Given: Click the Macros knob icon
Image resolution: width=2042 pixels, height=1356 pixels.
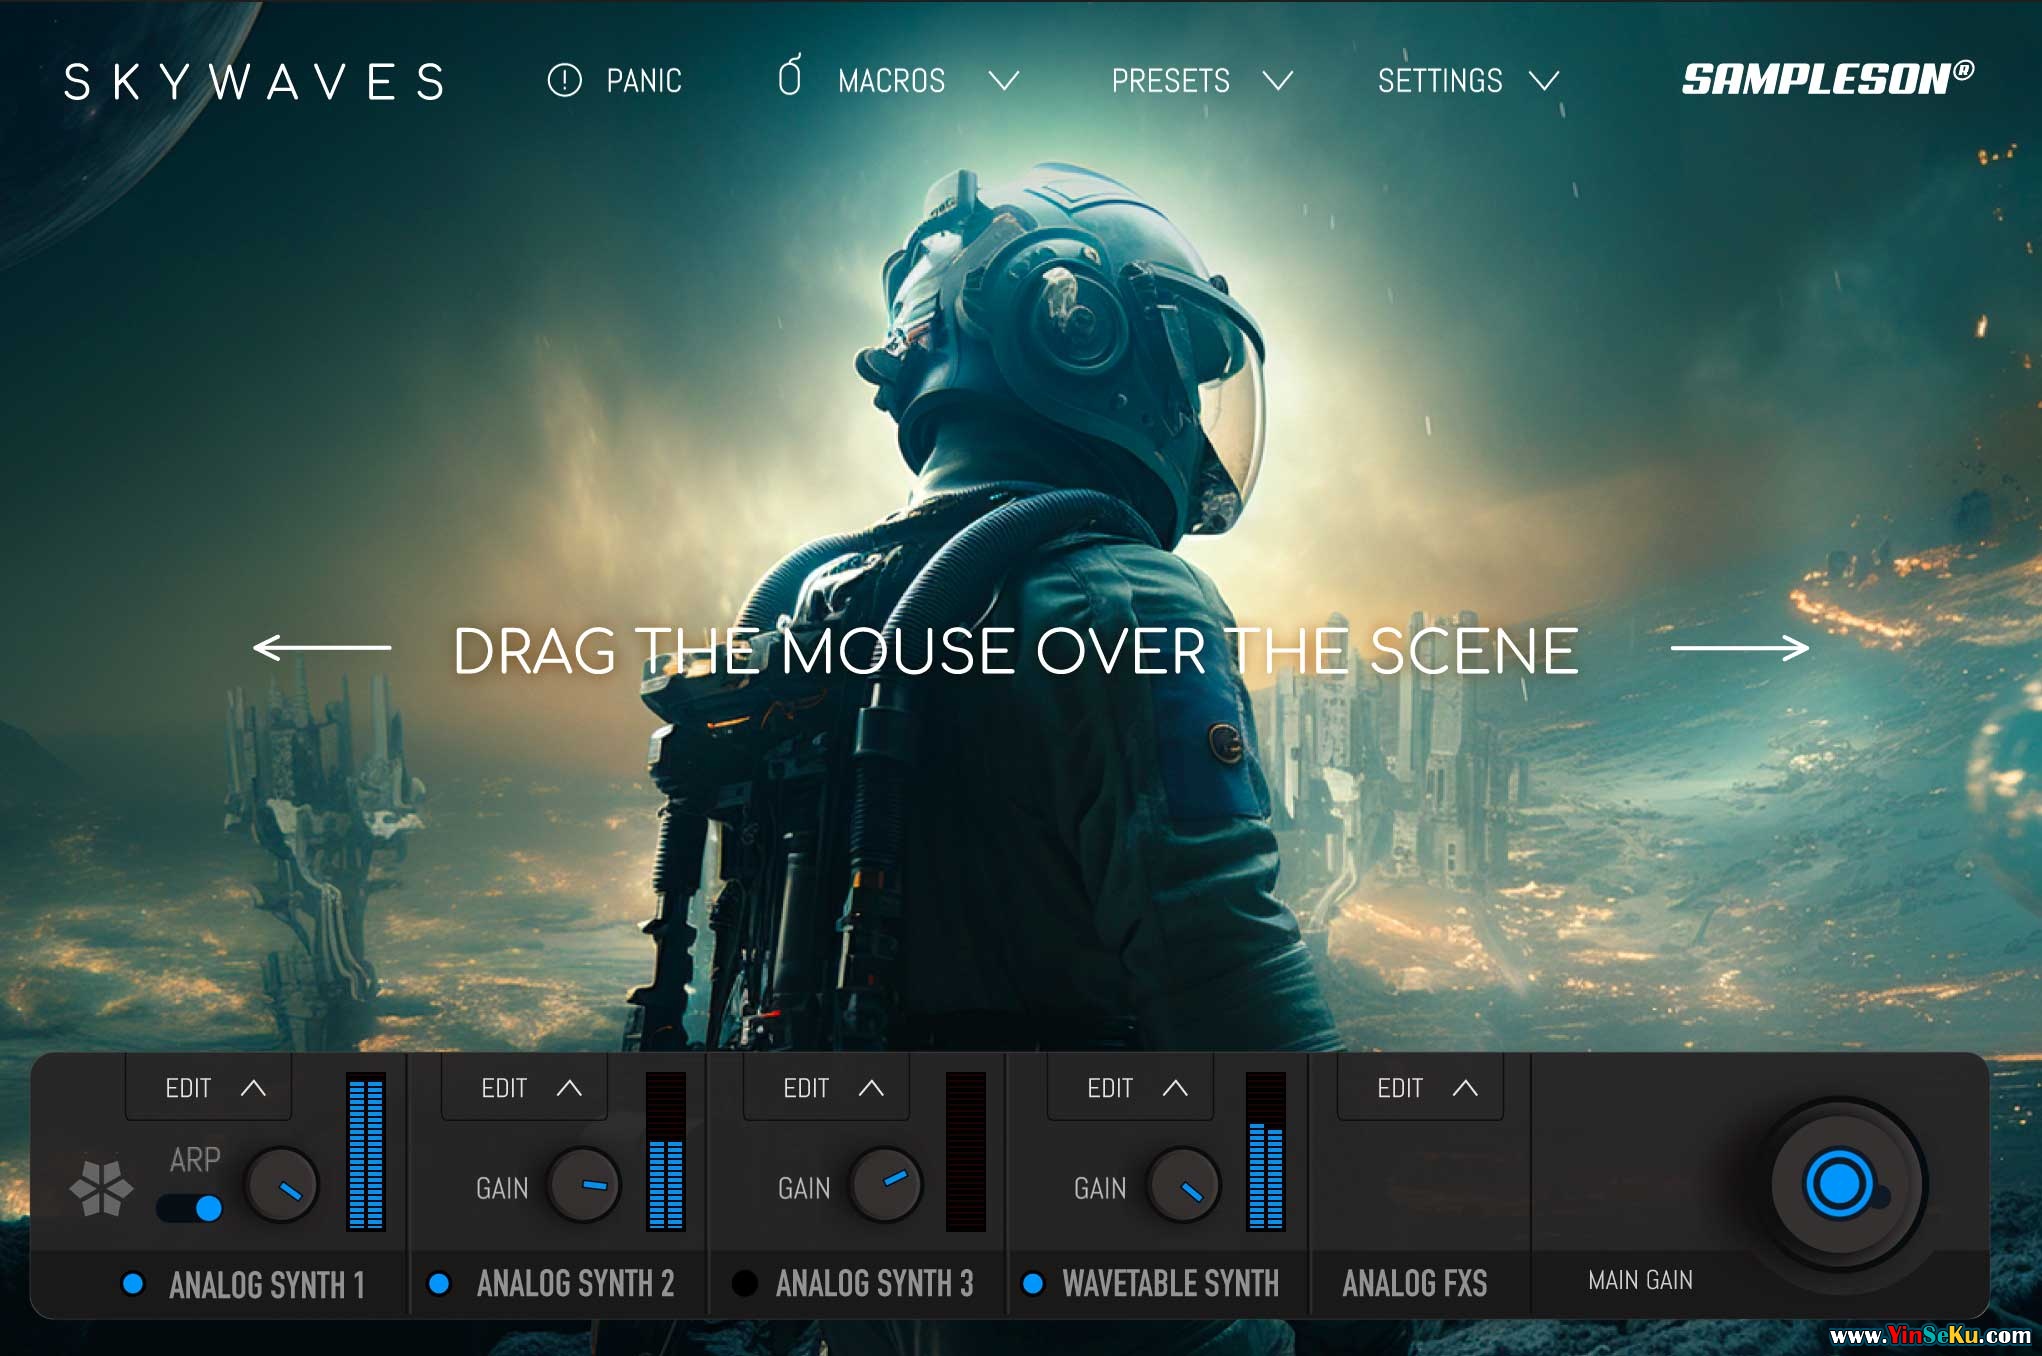Looking at the screenshot, I should [x=789, y=77].
